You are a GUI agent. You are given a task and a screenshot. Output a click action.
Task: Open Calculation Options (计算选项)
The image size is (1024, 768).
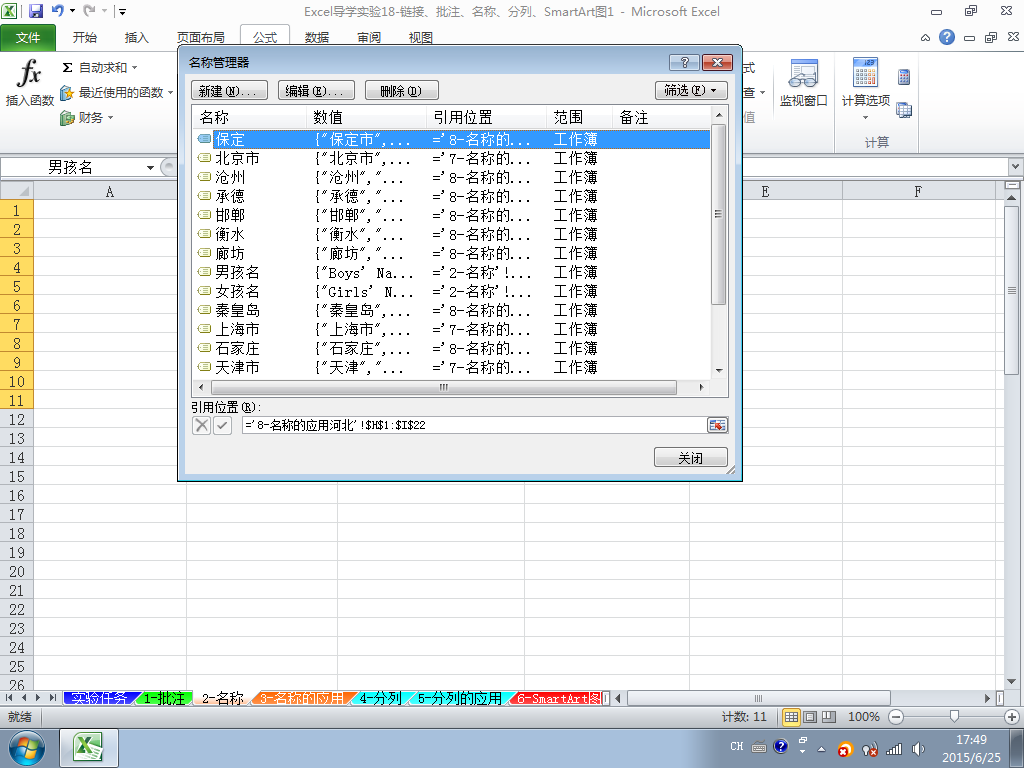pyautogui.click(x=865, y=89)
